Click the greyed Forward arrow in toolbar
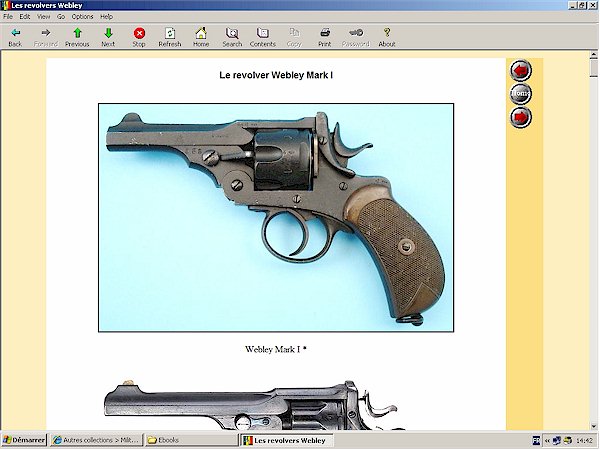The height and width of the screenshot is (450, 600). 46,37
